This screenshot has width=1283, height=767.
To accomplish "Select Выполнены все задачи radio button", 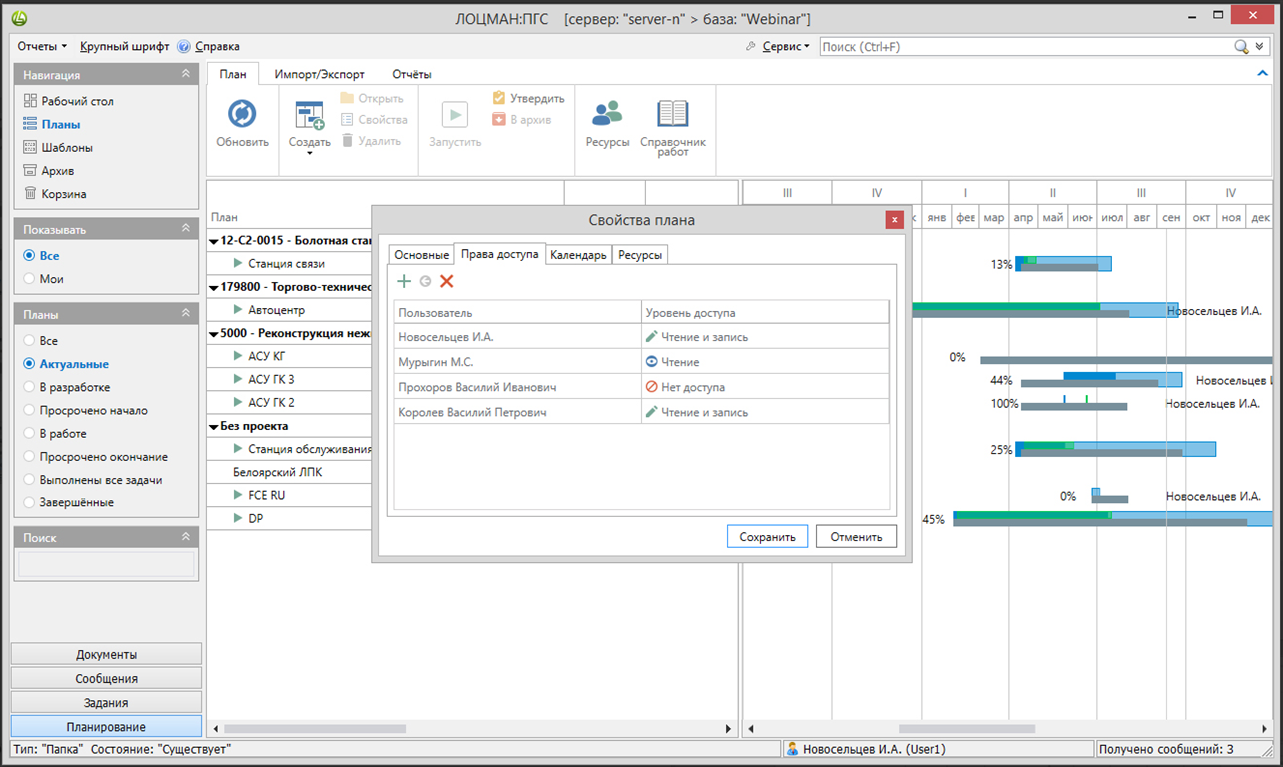I will 30,480.
